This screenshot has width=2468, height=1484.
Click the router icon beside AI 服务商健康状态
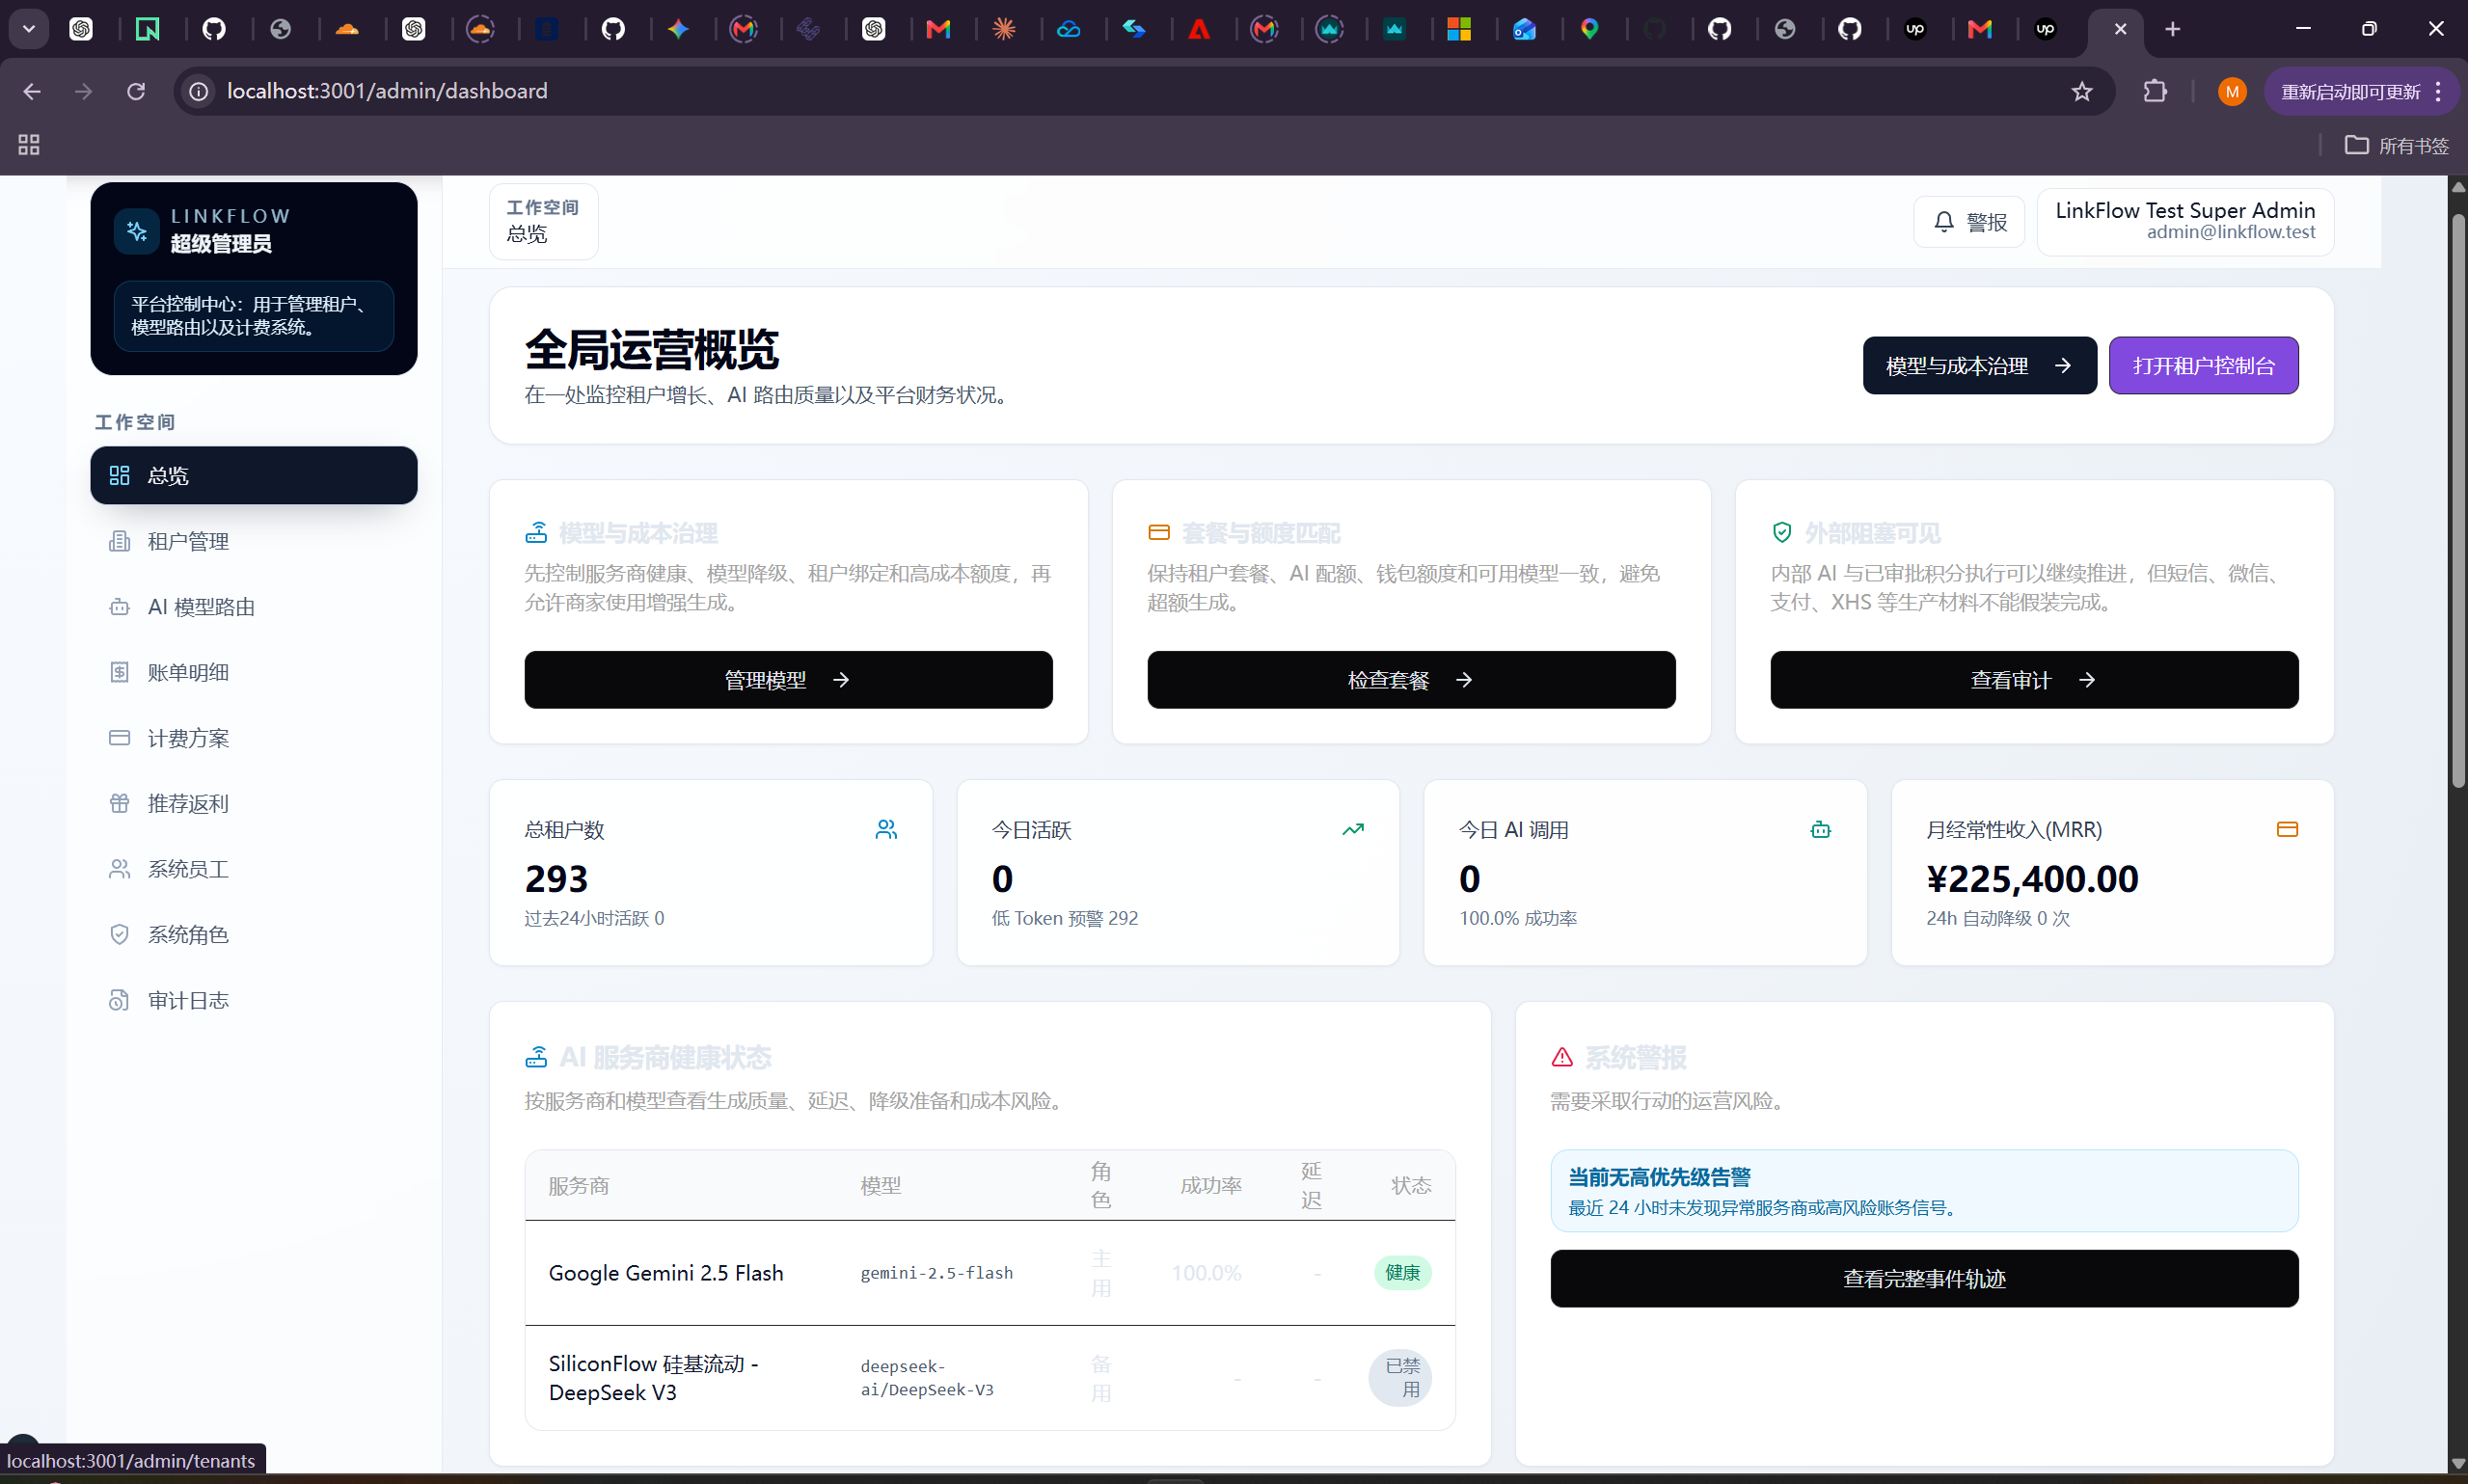(x=536, y=1057)
